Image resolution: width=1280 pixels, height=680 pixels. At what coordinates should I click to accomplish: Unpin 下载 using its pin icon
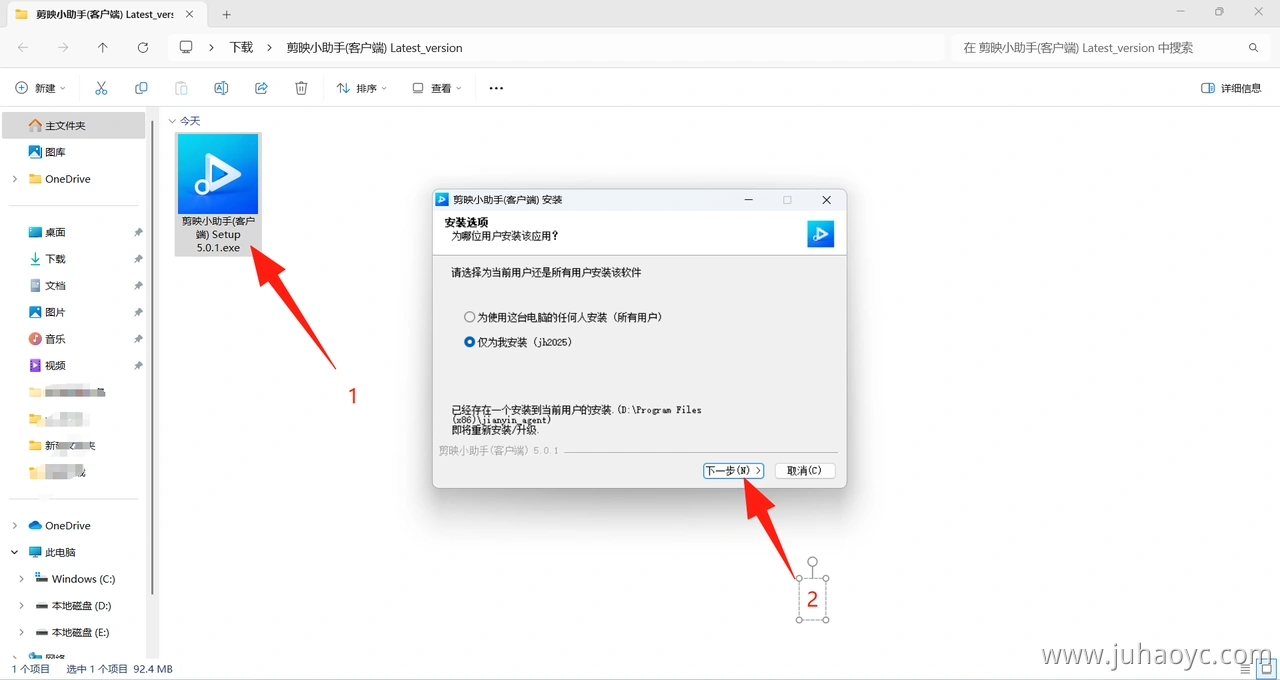click(138, 259)
